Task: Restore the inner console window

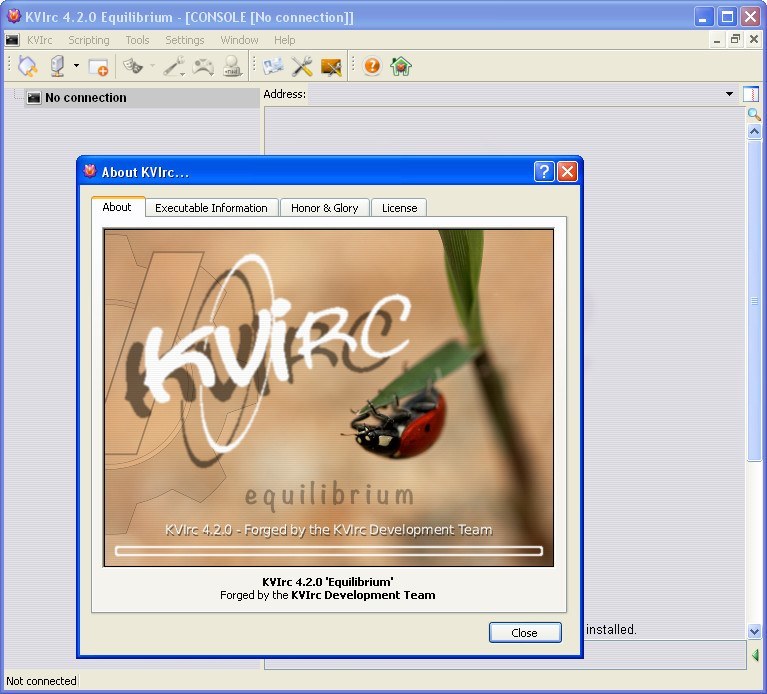Action: [x=735, y=40]
